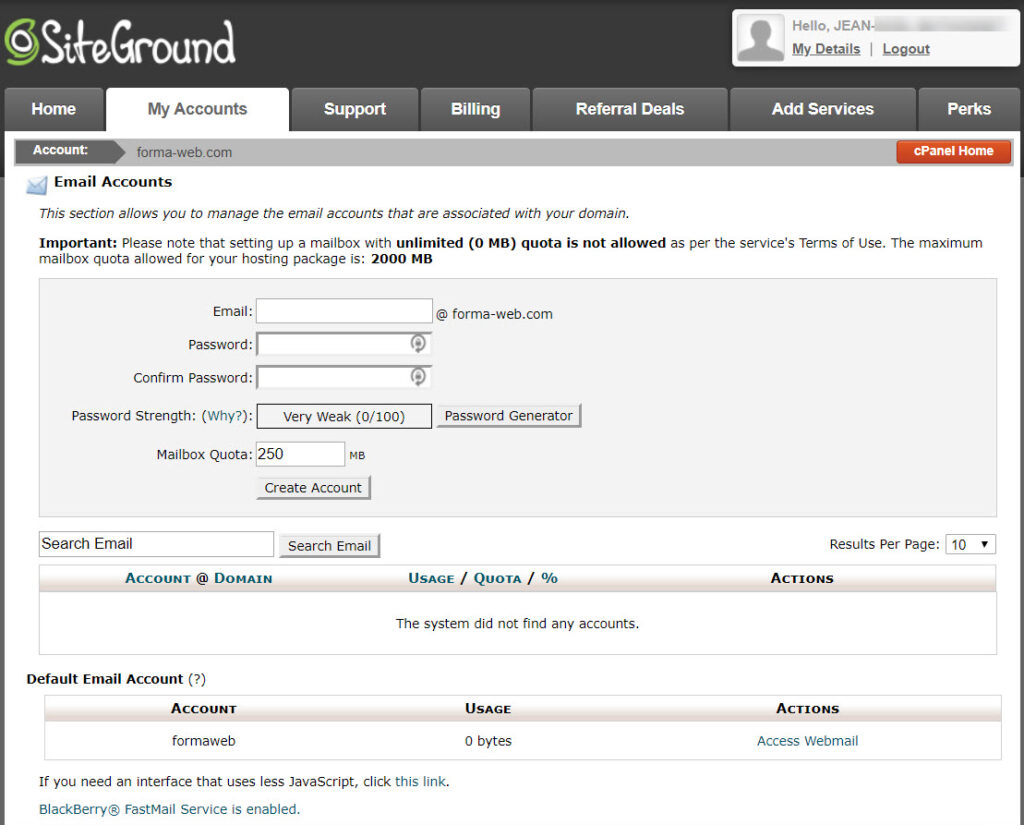Viewport: 1024px width, 825px height.
Task: Click 'this link' for less JavaScript
Action: click(x=421, y=781)
